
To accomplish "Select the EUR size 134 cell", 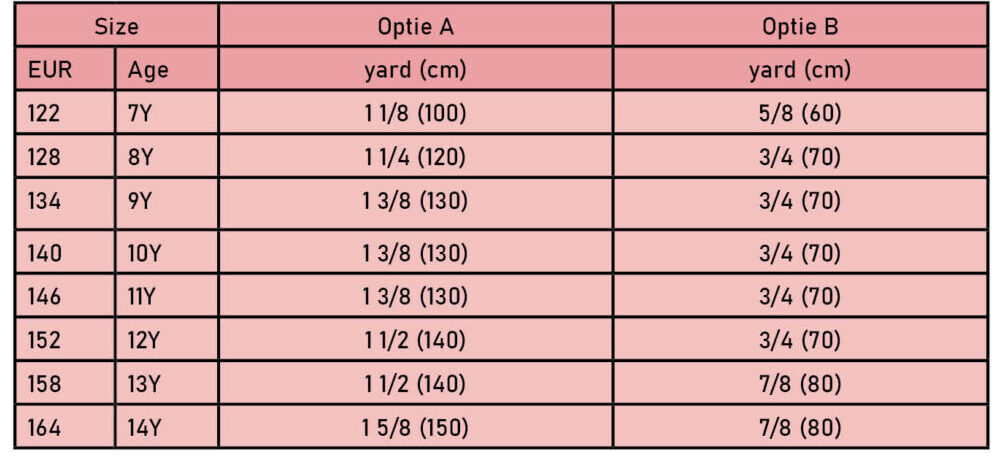I will point(44,201).
